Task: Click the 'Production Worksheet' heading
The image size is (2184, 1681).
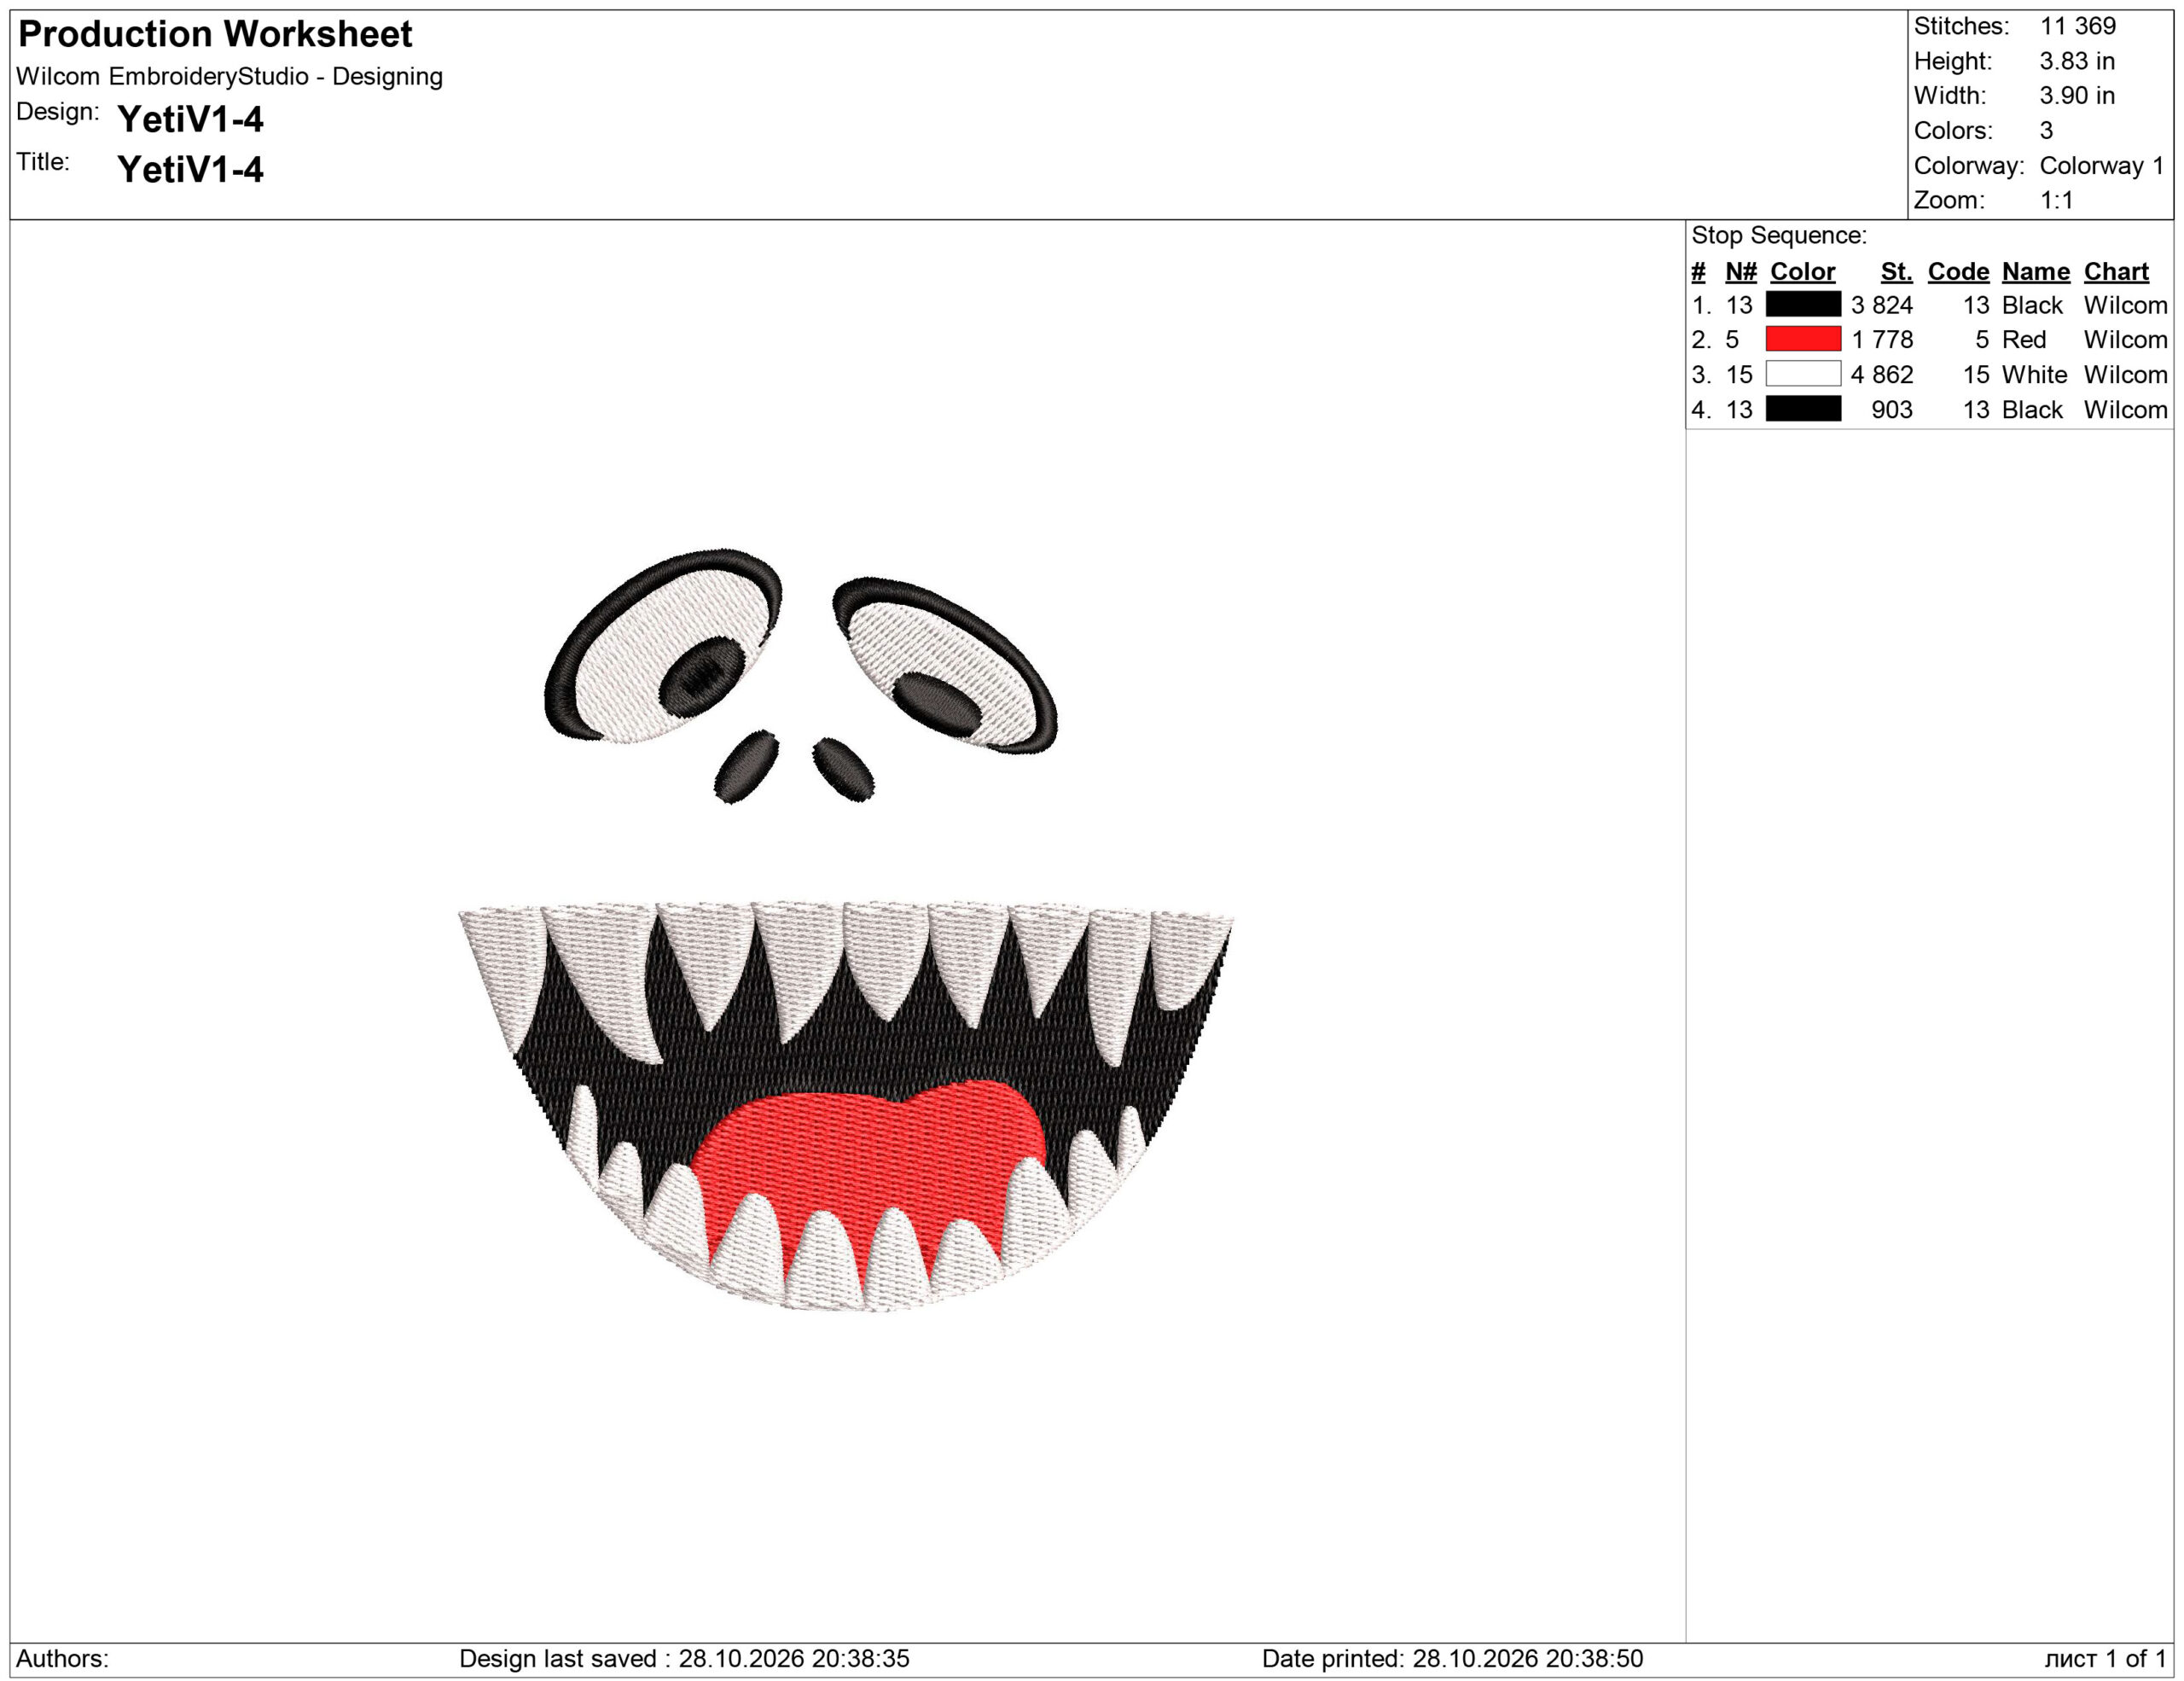Action: 215,34
